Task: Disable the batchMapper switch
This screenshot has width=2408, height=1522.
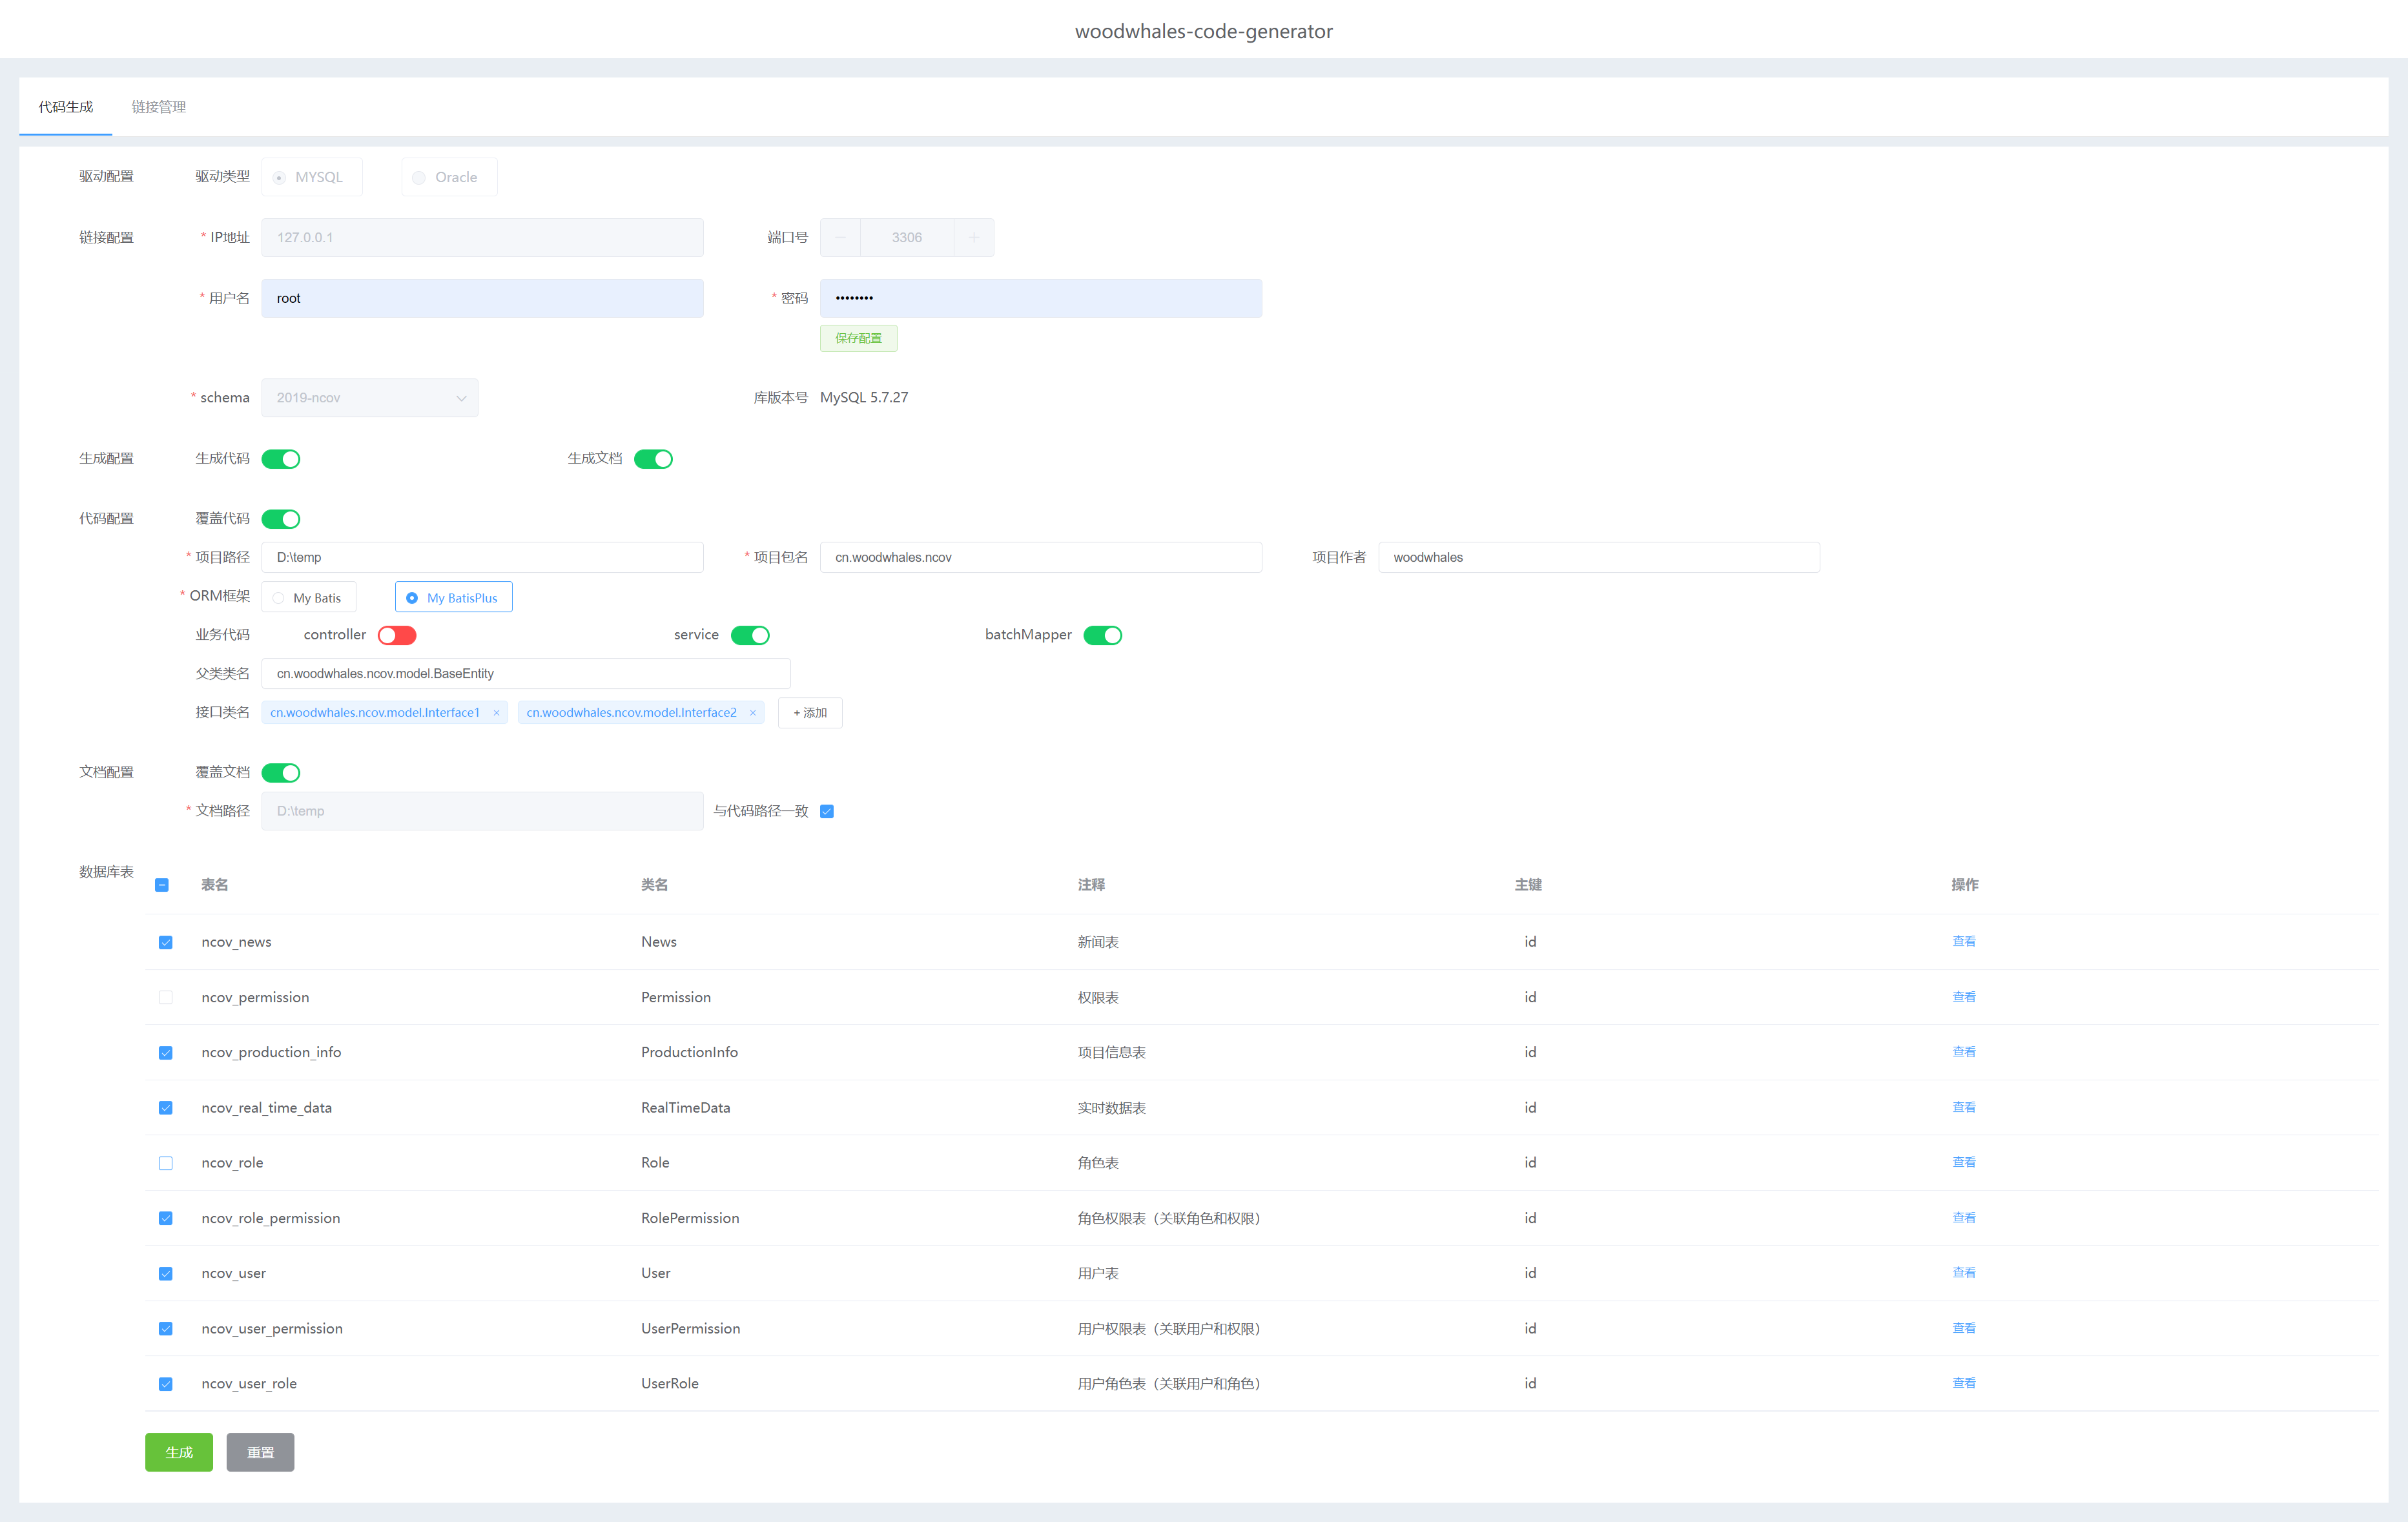Action: [1102, 636]
